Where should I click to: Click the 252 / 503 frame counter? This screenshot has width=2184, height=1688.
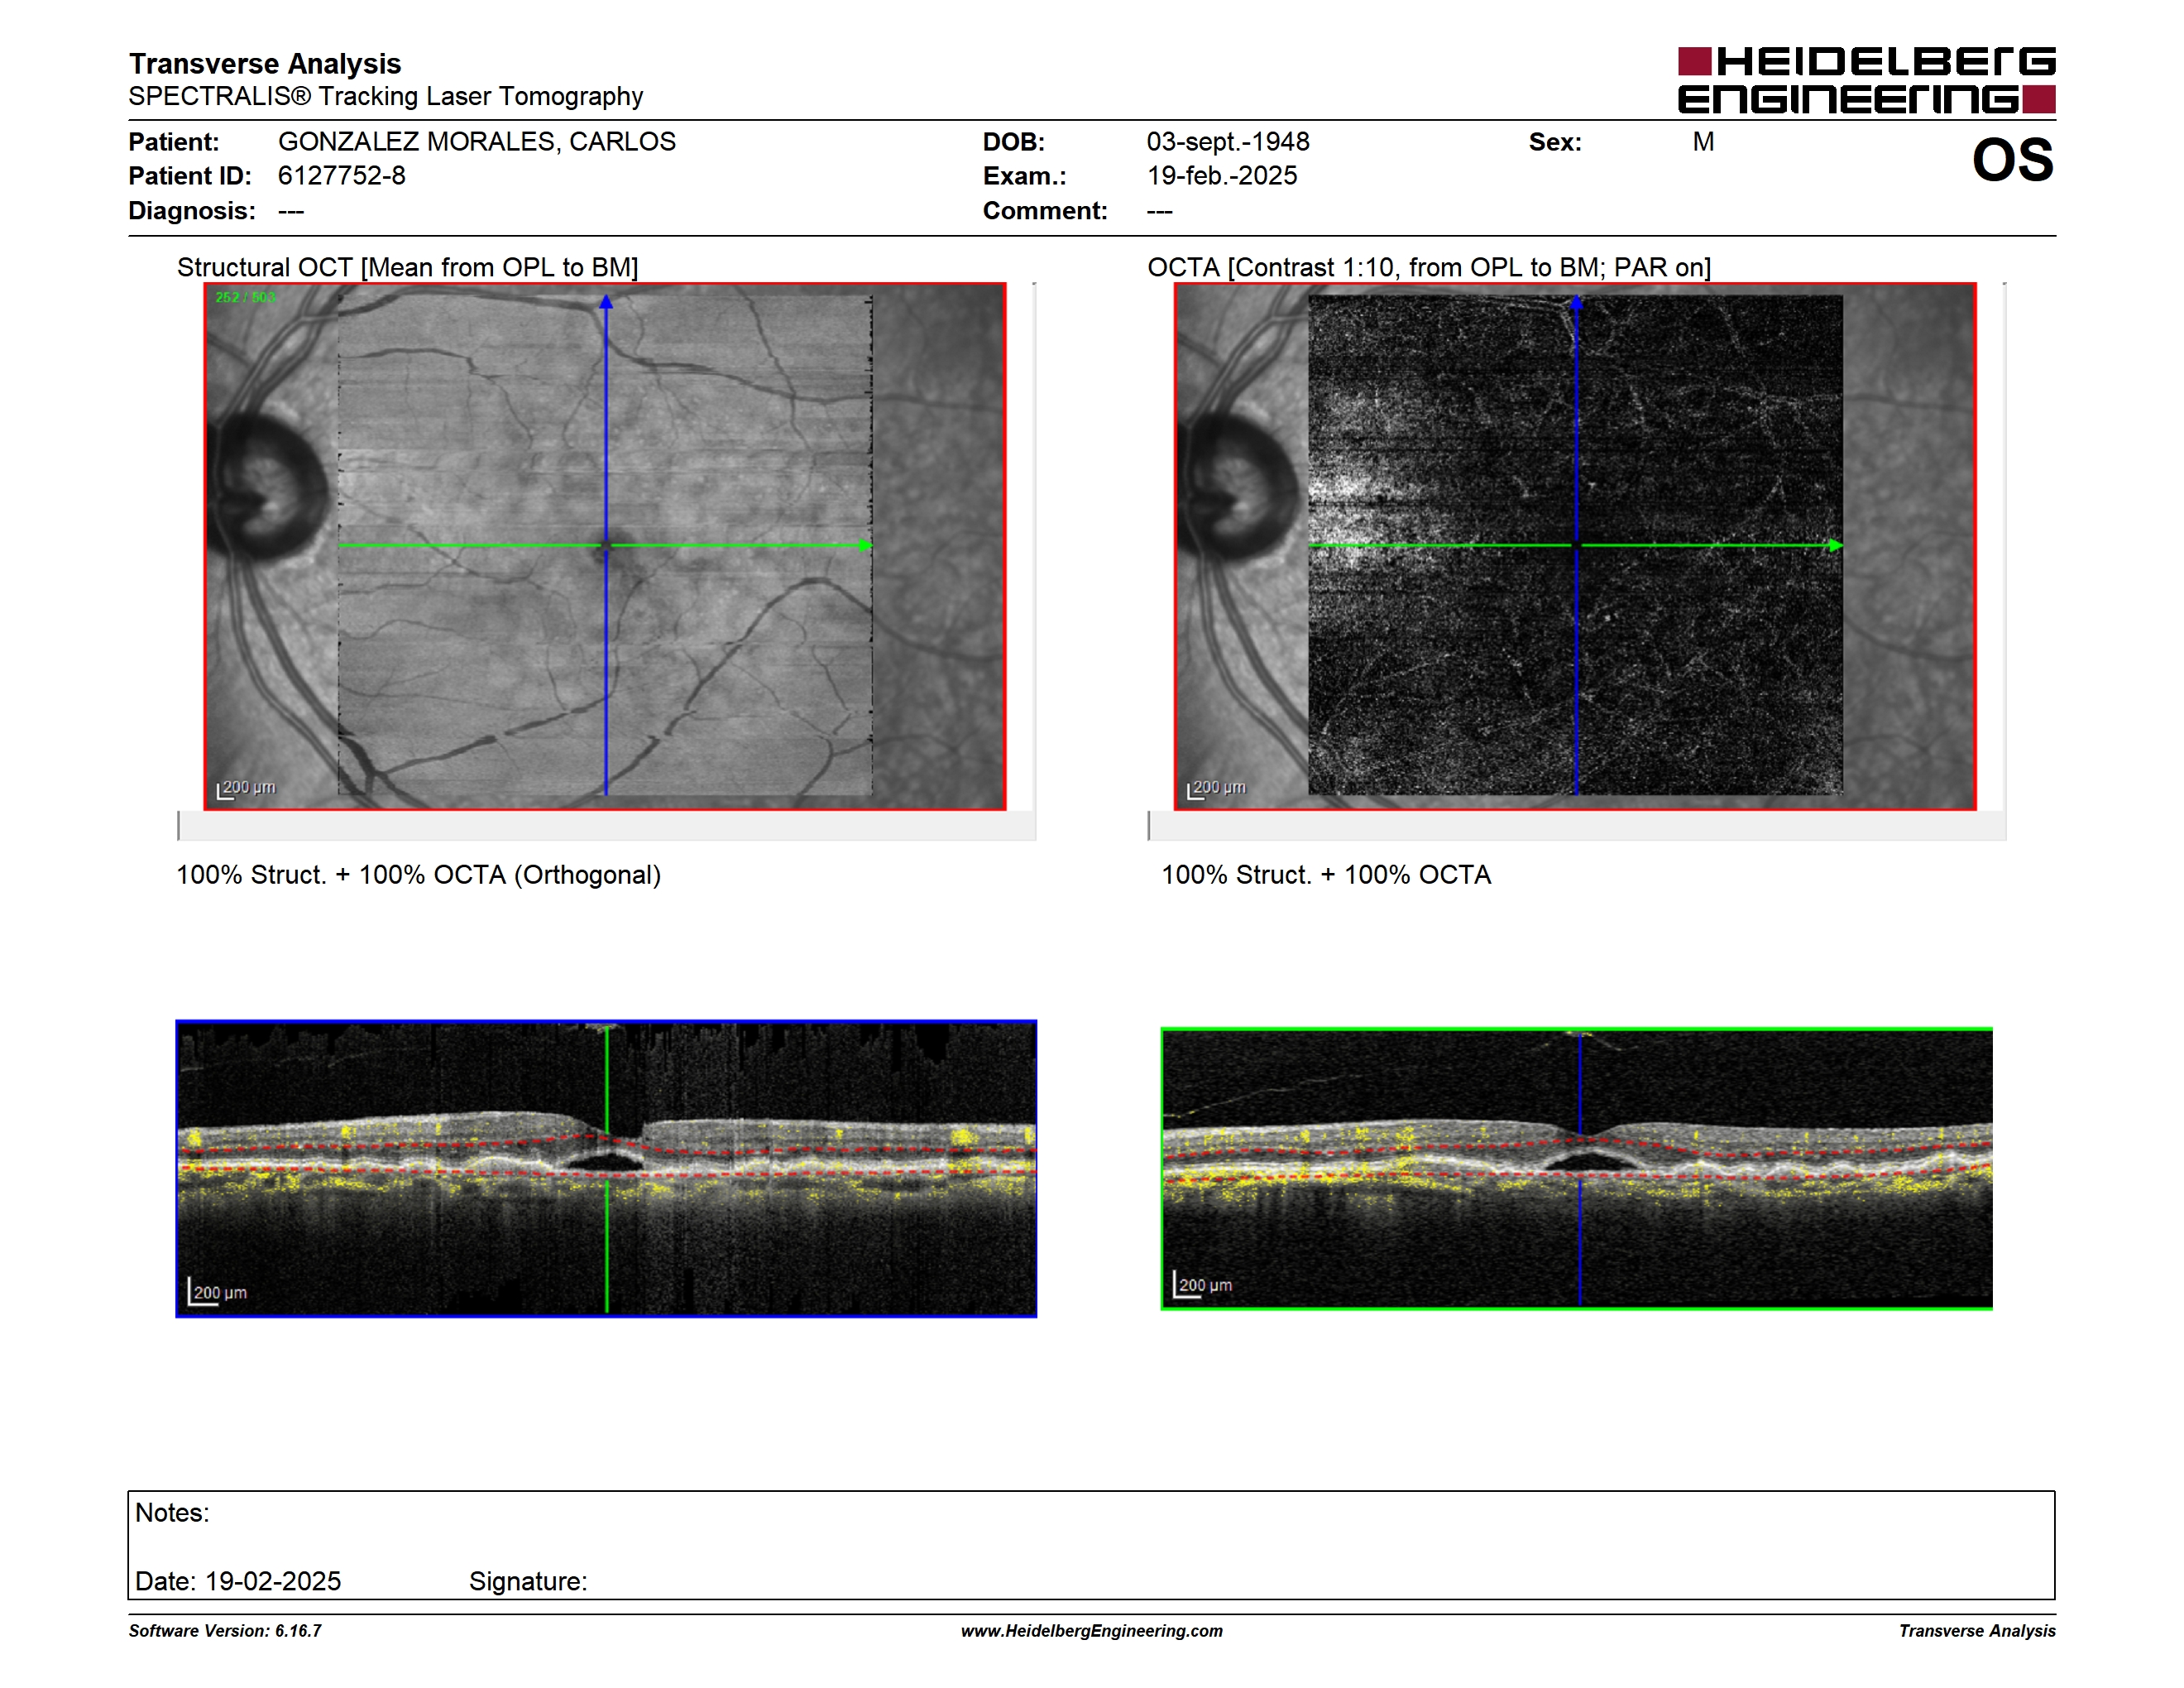245,297
